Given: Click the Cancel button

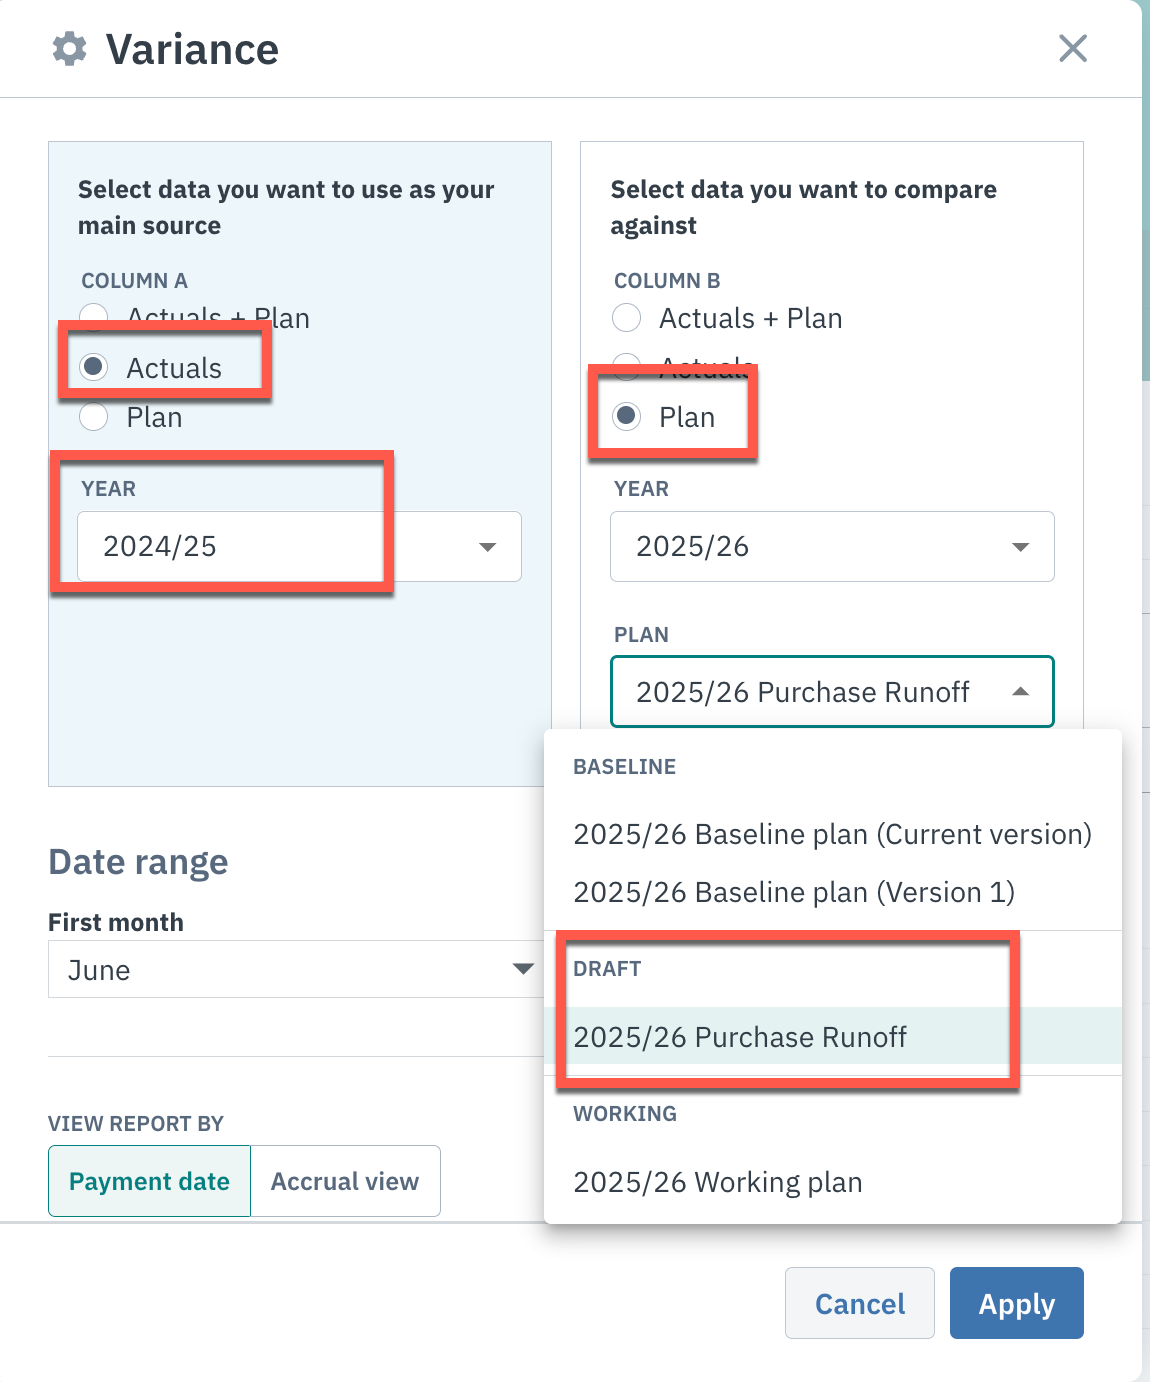Looking at the screenshot, I should click(x=860, y=1303).
